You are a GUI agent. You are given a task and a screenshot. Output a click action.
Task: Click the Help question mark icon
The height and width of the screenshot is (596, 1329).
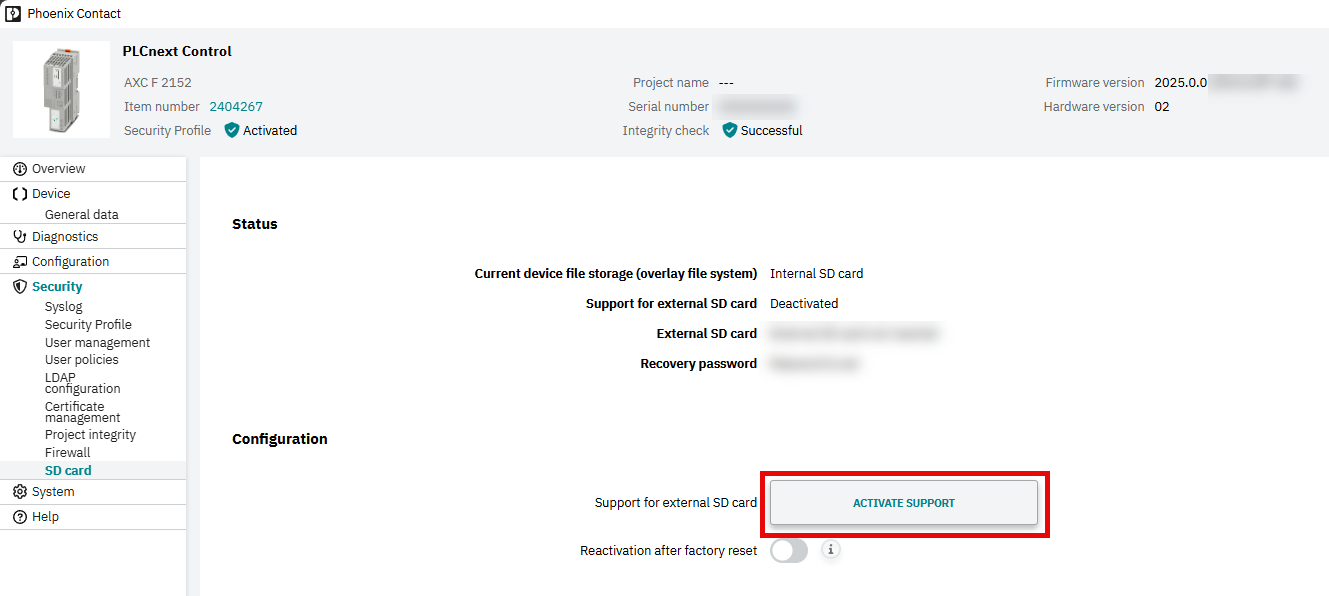click(x=20, y=517)
